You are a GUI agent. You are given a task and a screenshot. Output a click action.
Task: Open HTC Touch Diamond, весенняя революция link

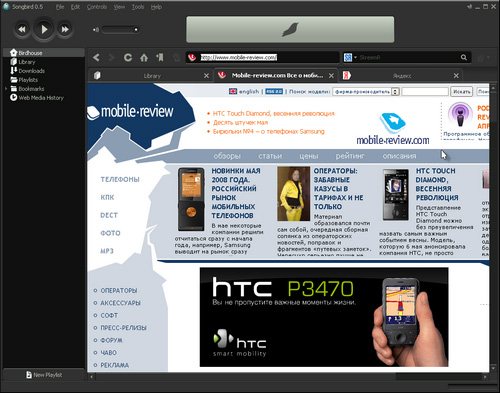(x=273, y=113)
